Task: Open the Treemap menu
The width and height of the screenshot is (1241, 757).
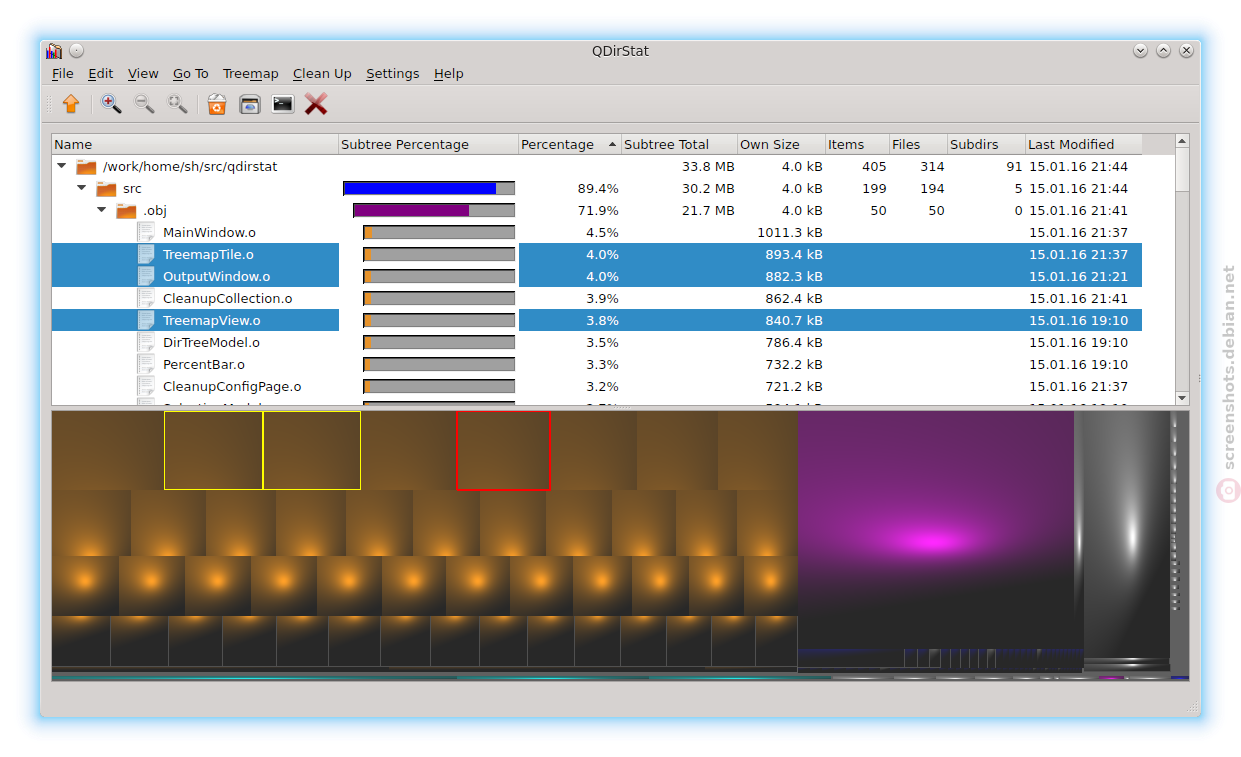Action: (x=251, y=74)
